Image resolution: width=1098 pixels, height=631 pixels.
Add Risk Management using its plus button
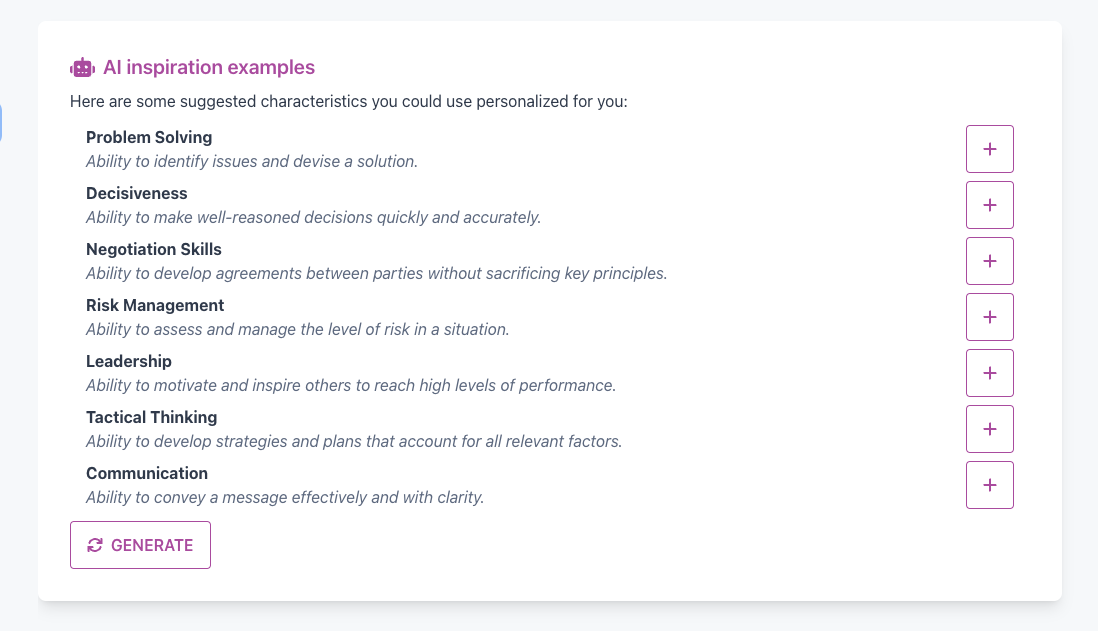989,317
